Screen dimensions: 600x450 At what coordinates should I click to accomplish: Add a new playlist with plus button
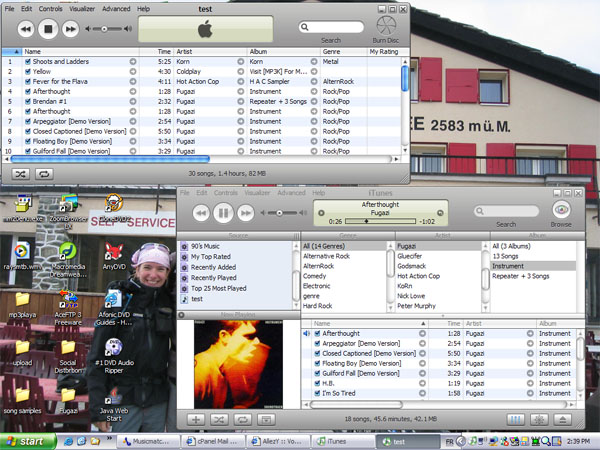(x=196, y=420)
